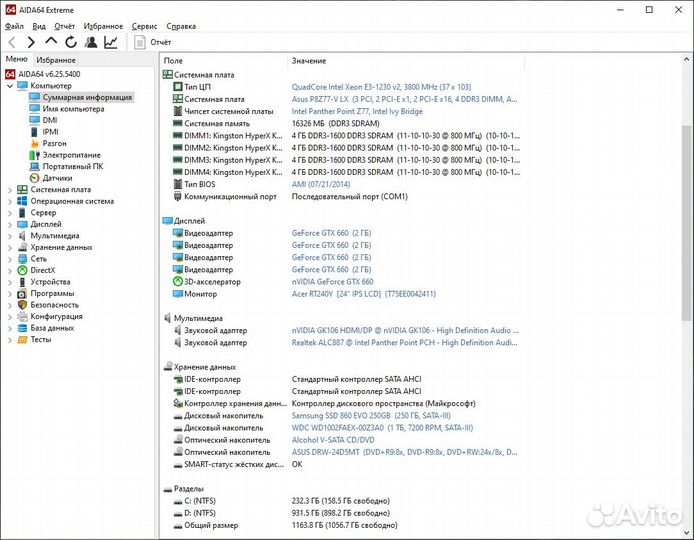Click the Разгон flame icon
Screen dimensions: 694x540
35,143
